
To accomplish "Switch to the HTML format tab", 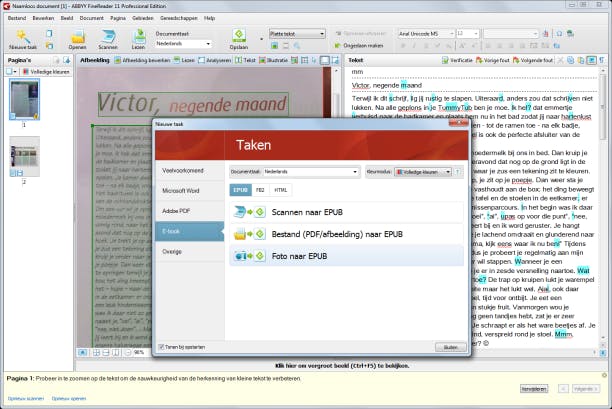I will [280, 190].
